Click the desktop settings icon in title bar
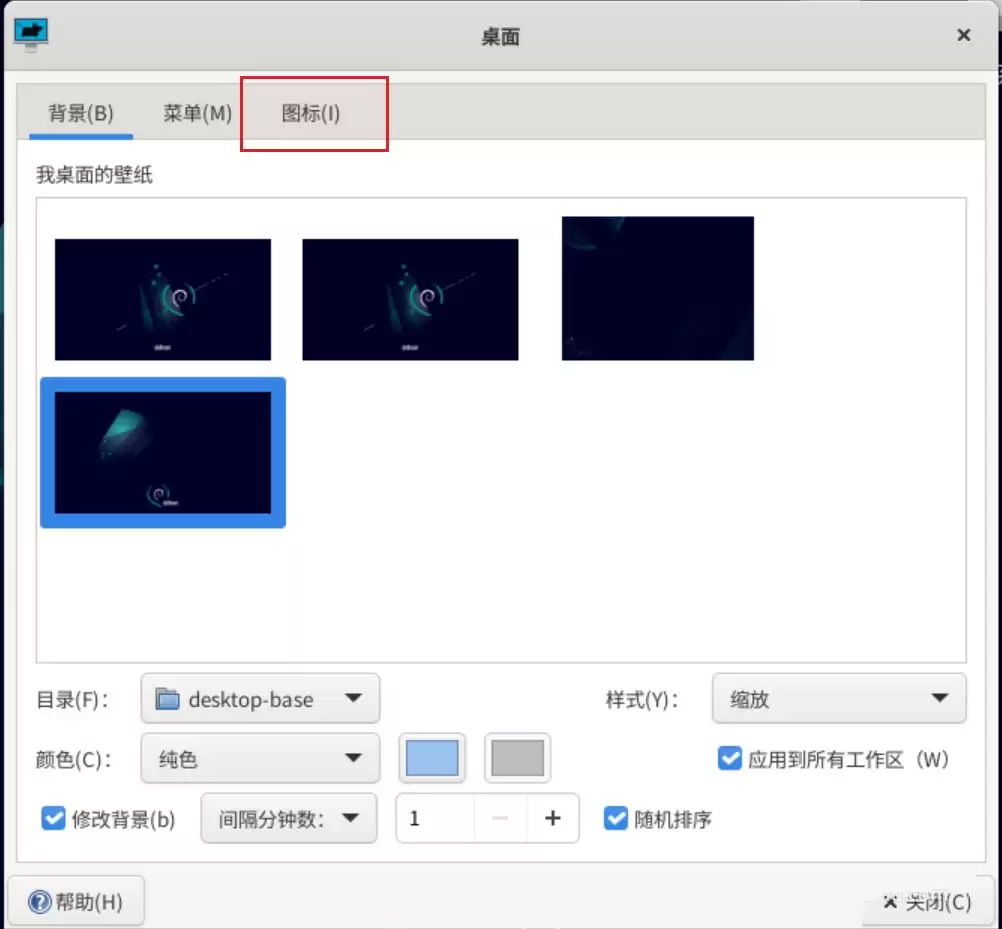The height and width of the screenshot is (929, 1002). 31,35
